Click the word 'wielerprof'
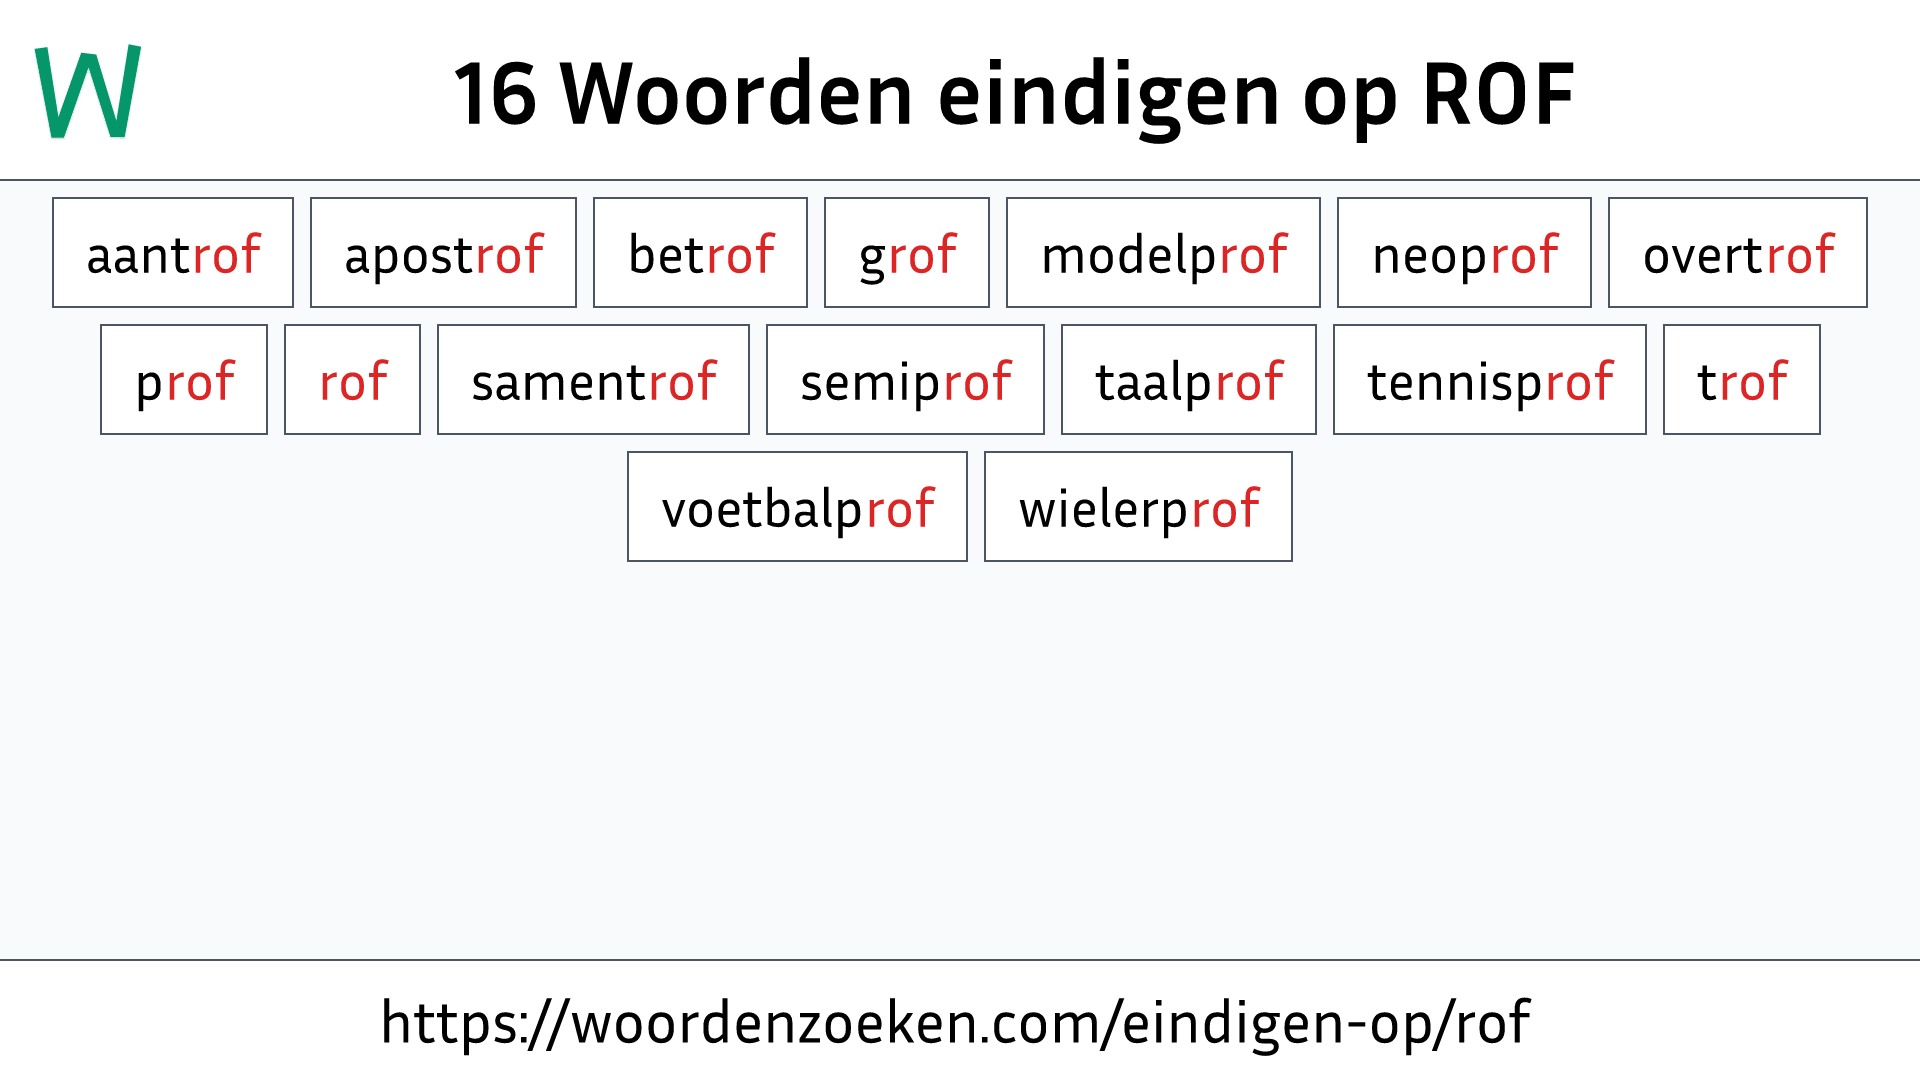 [1137, 506]
